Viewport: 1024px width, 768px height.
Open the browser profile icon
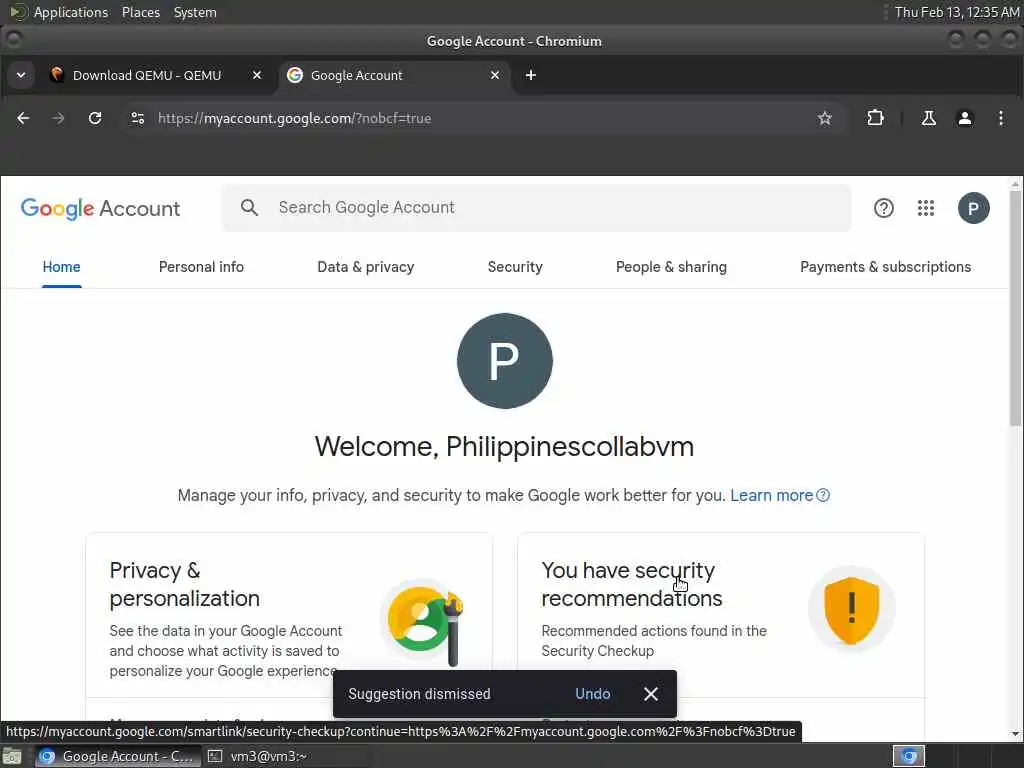click(965, 118)
